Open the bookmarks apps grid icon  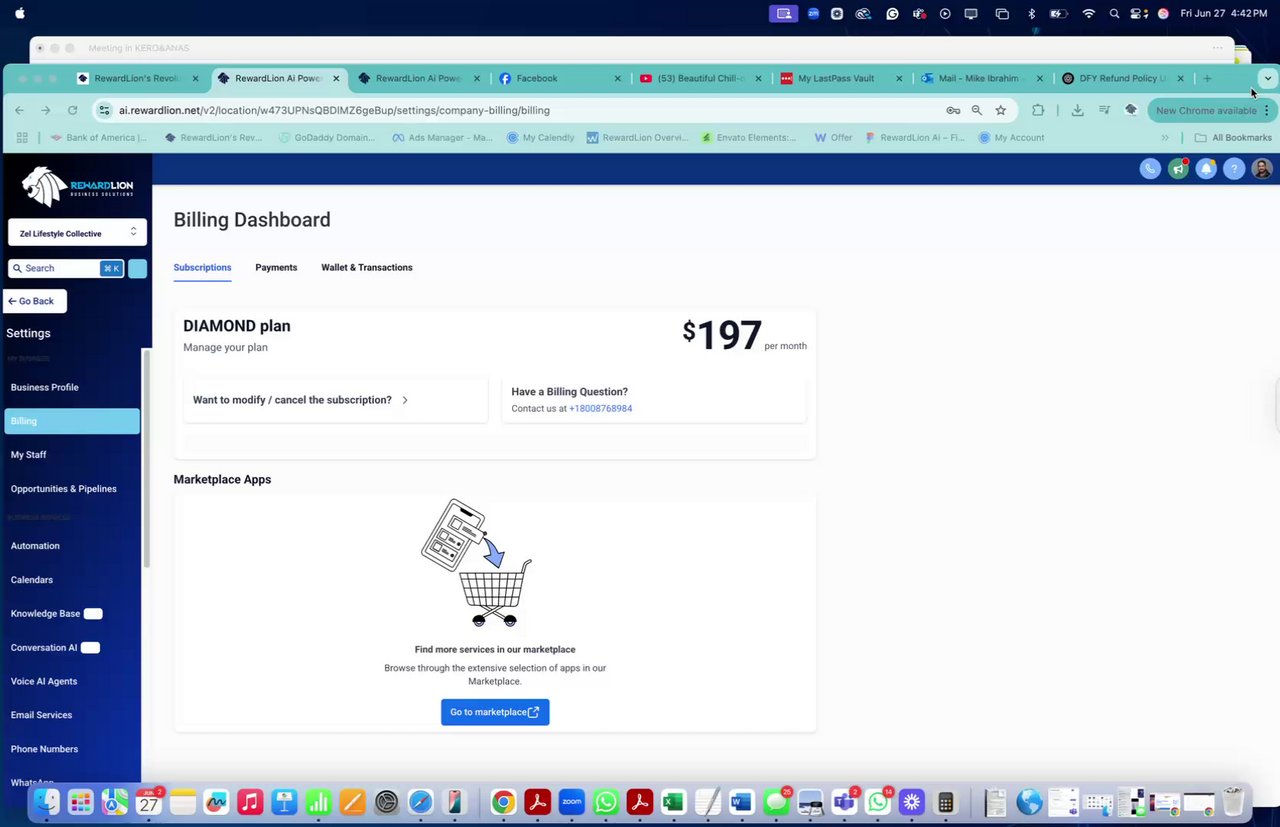22,138
